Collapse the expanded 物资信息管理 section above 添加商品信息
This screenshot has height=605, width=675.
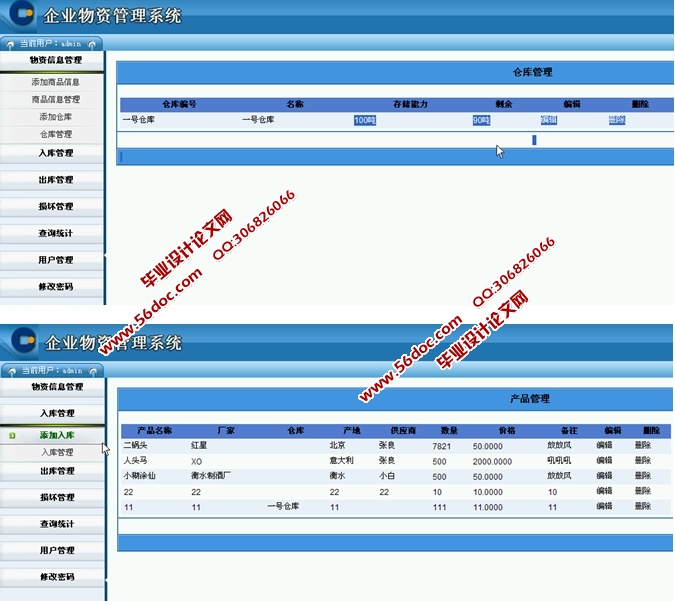pos(55,61)
